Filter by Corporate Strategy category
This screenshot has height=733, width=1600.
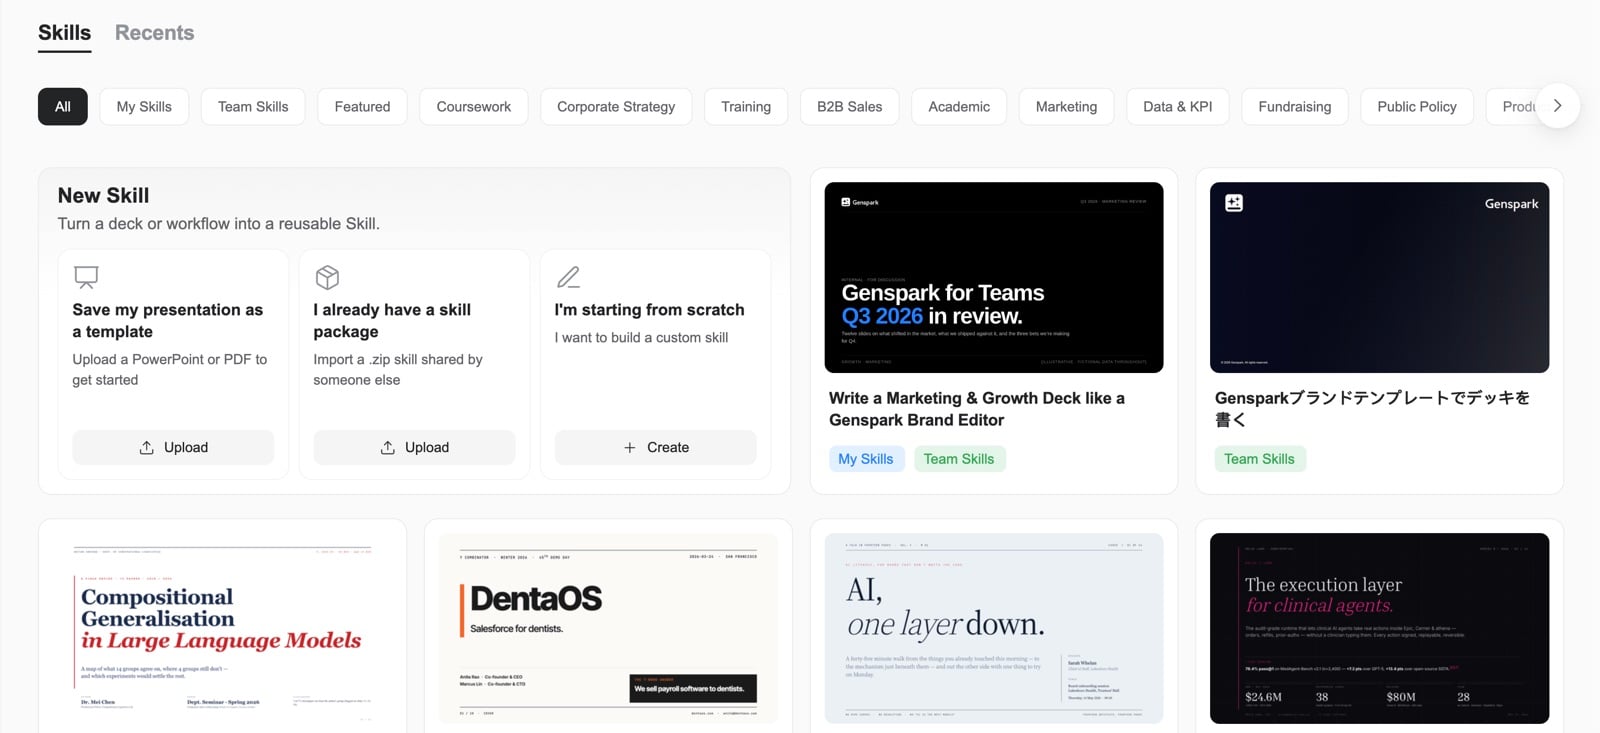616,107
